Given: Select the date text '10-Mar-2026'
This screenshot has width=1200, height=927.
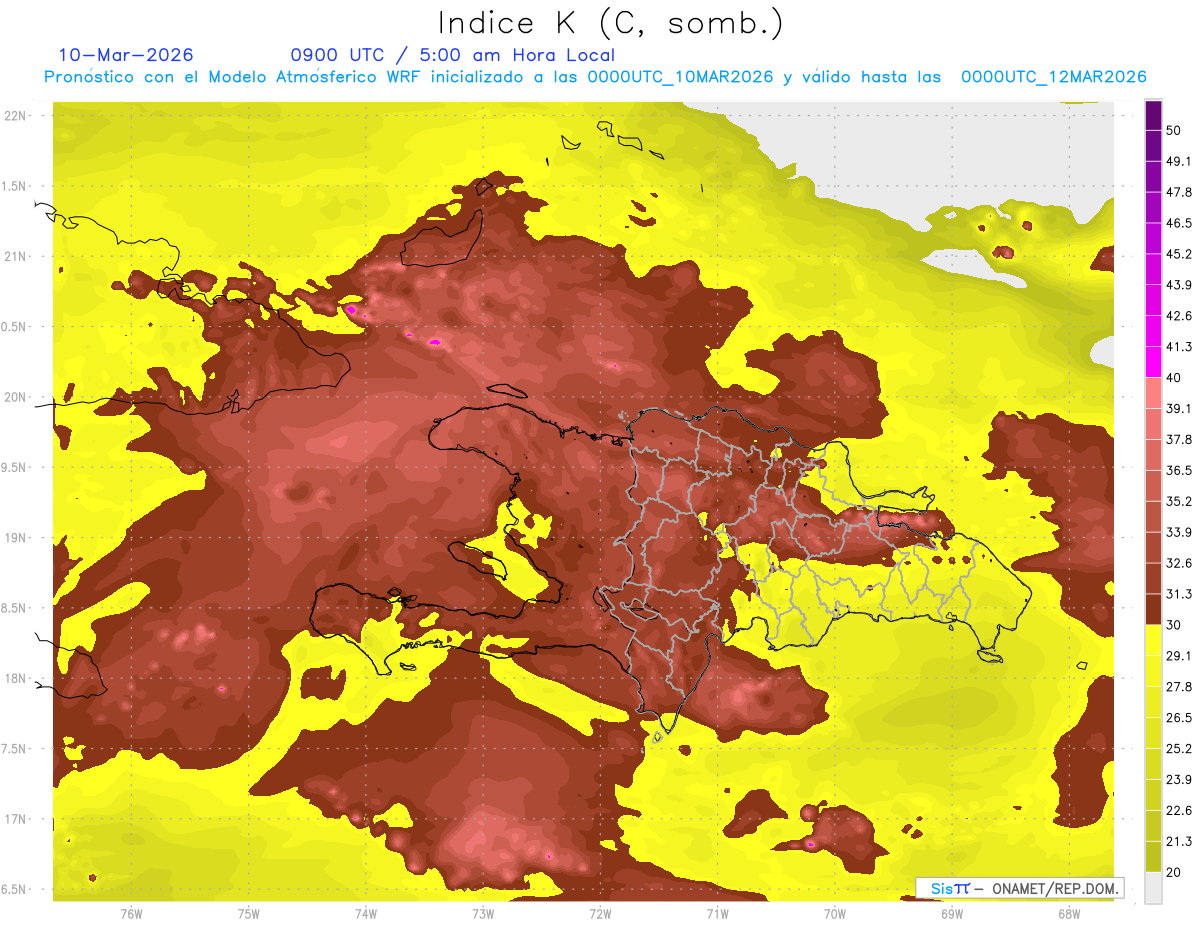Looking at the screenshot, I should point(126,55).
